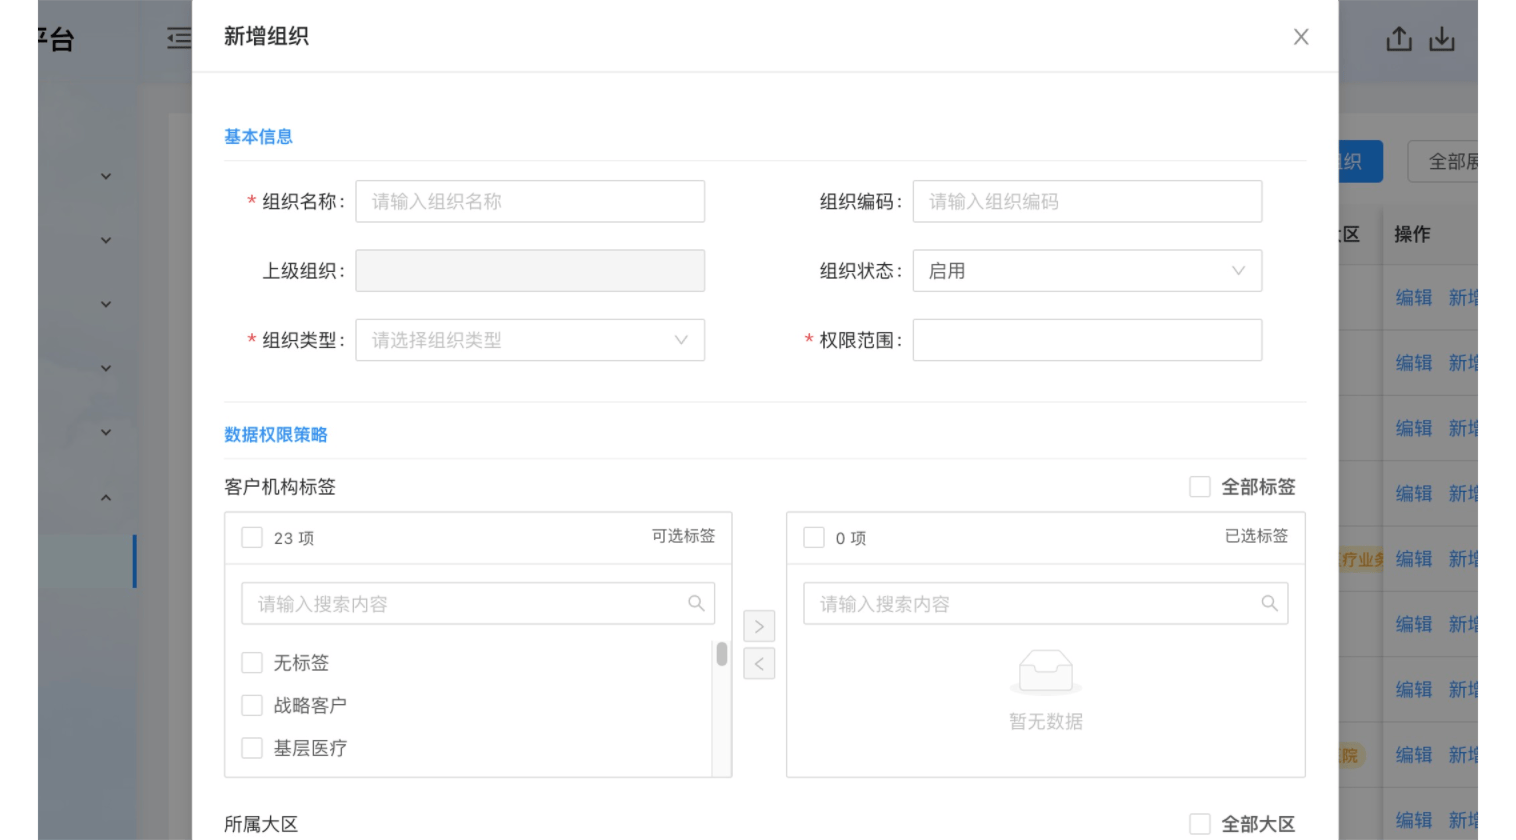The image size is (1516, 840).
Task: Tick the 战略客户 checkbox
Action: click(x=252, y=706)
